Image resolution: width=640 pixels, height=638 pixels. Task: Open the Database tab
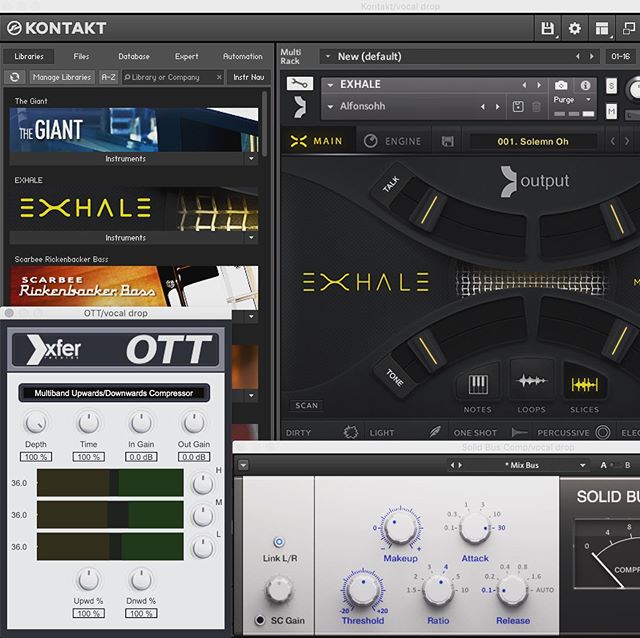(x=134, y=56)
